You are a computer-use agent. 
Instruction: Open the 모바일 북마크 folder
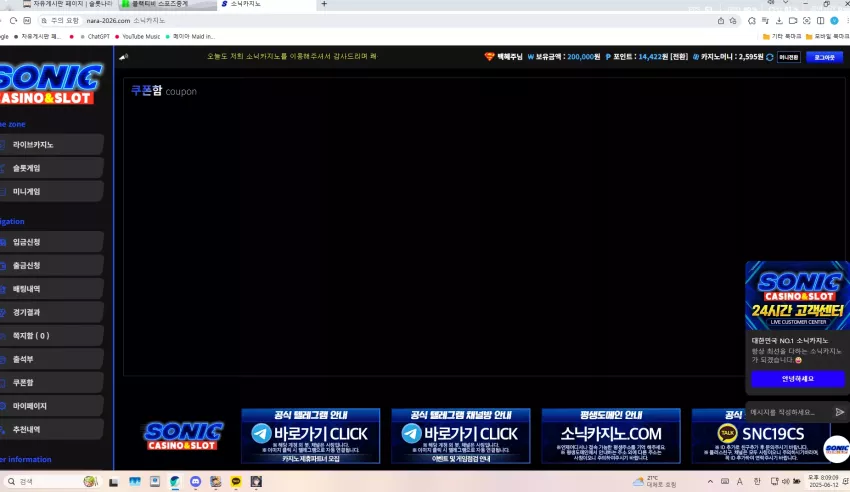[827, 36]
